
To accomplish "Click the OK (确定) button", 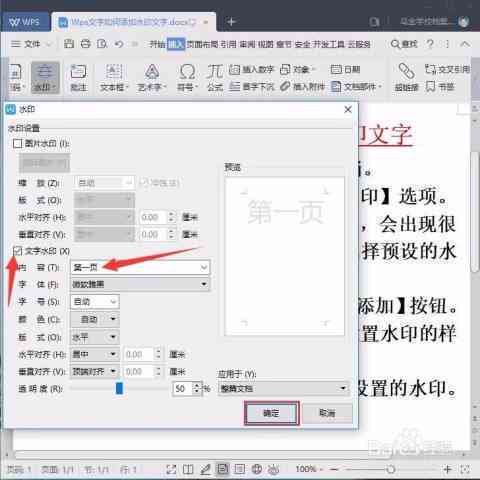I will (x=271, y=413).
